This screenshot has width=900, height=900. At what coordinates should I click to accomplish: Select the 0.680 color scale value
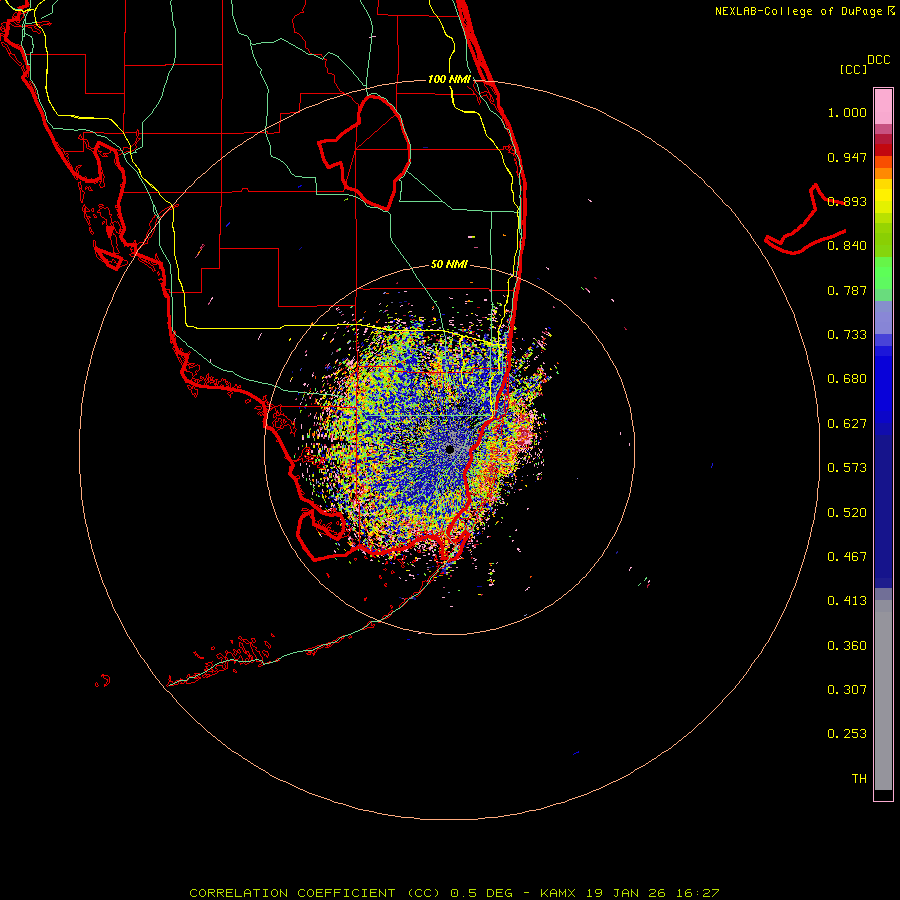(x=847, y=379)
